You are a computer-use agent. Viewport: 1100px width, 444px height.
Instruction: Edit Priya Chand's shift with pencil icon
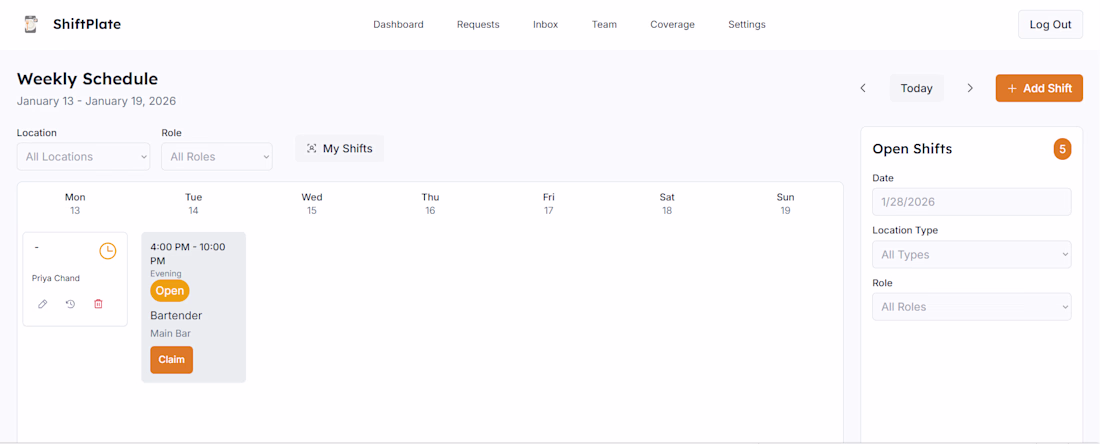coord(42,304)
